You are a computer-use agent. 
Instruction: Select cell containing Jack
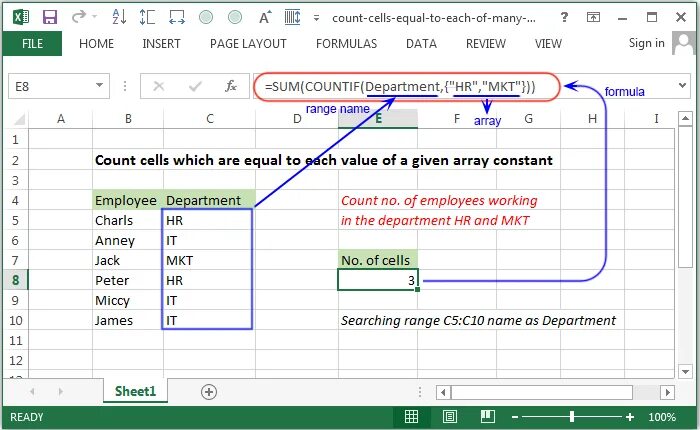pyautogui.click(x=128, y=260)
